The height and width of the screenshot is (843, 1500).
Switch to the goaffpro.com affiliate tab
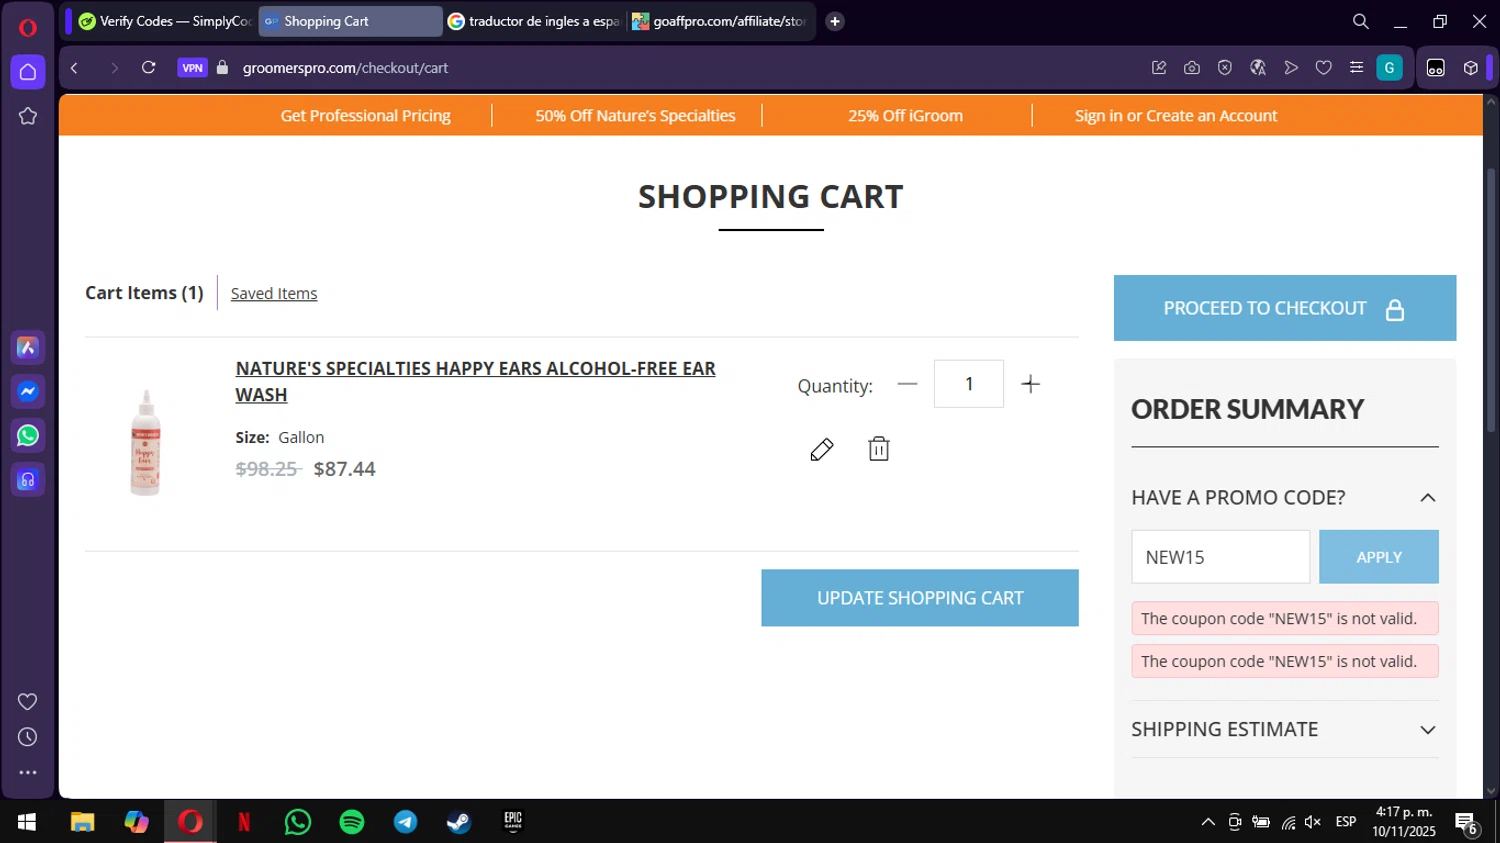point(720,21)
